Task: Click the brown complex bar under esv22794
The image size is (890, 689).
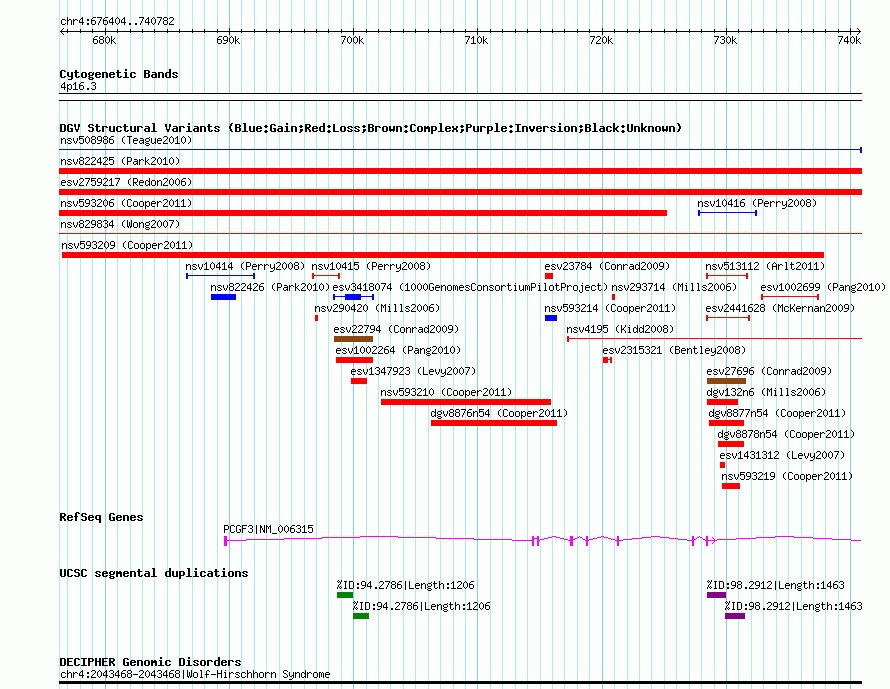Action: (x=353, y=339)
